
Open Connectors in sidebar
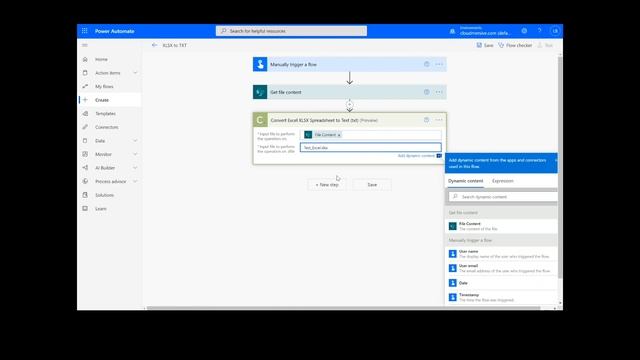point(107,127)
